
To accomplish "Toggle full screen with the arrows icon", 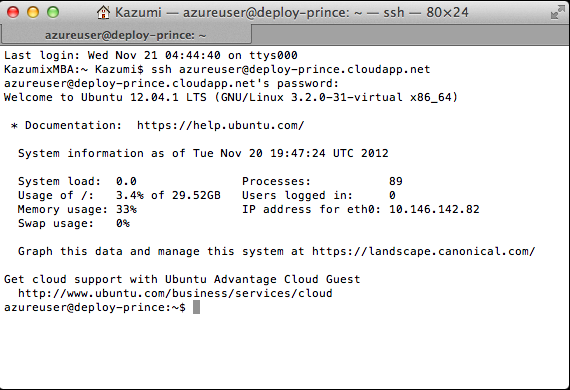I will pos(557,12).
